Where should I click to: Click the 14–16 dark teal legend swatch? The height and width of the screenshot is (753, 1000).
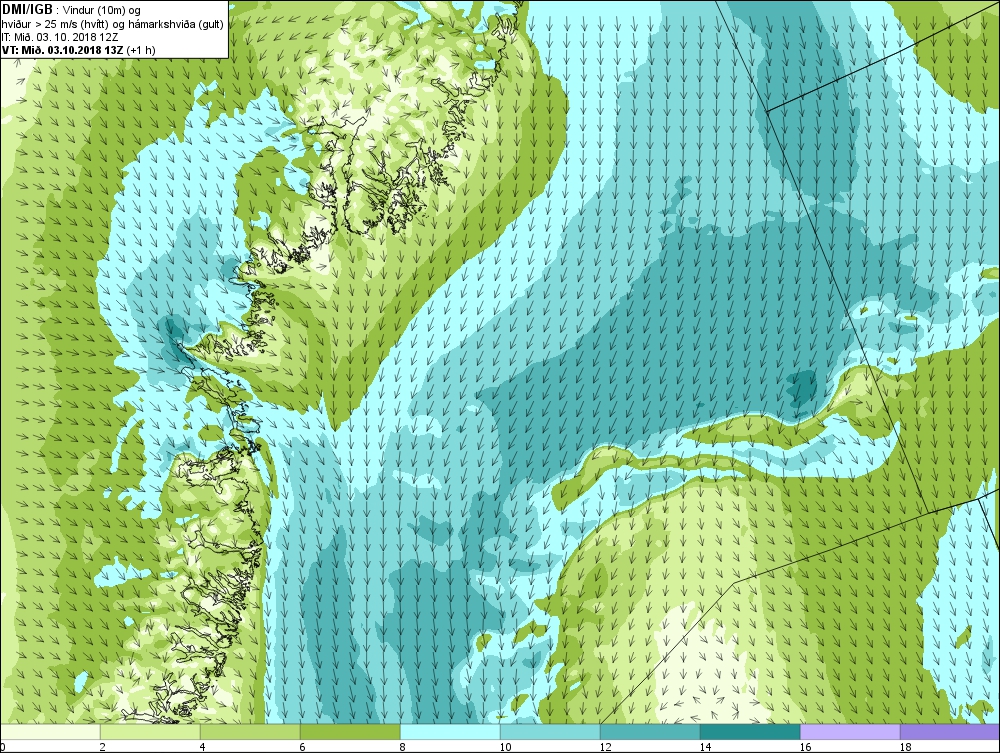(750, 731)
